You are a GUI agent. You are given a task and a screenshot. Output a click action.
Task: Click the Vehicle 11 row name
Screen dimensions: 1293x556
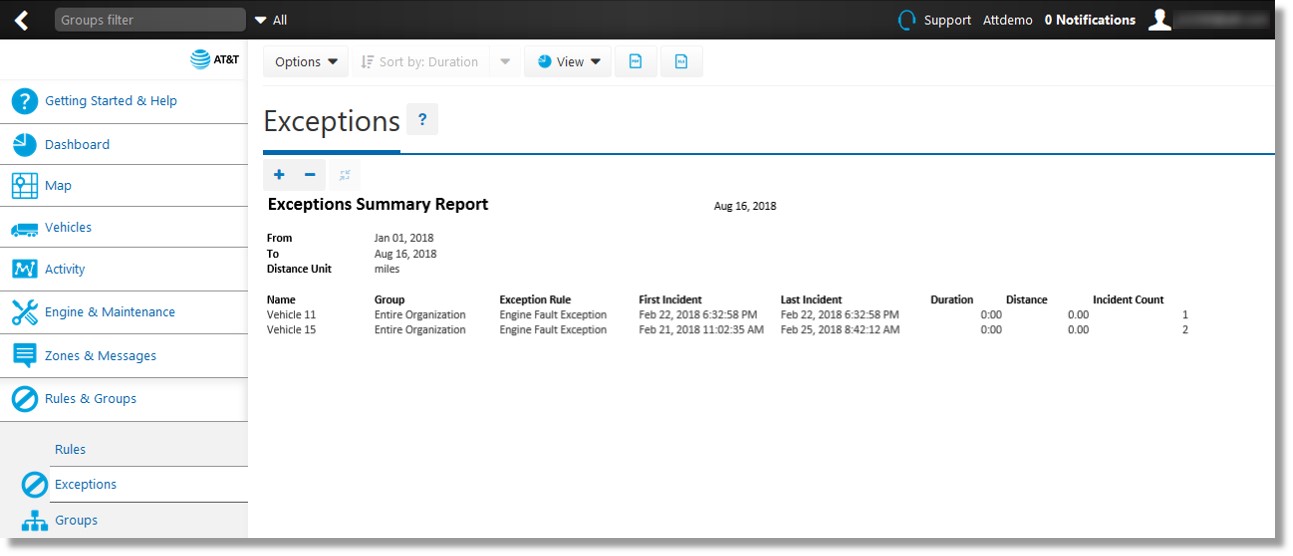pos(291,314)
